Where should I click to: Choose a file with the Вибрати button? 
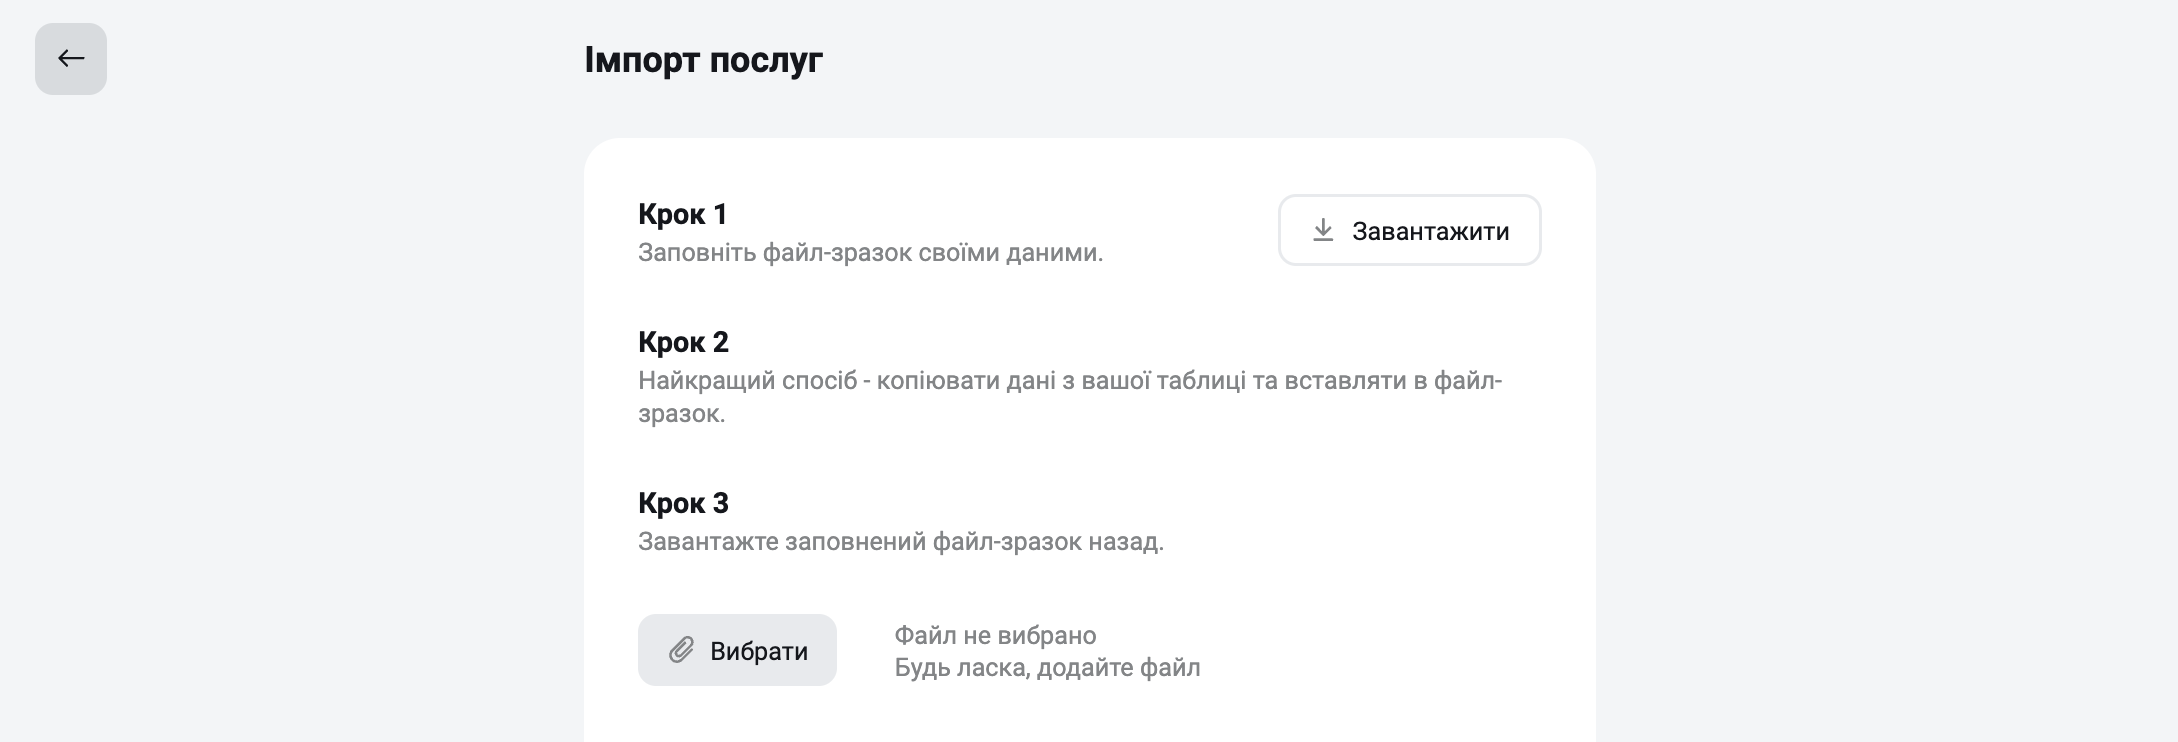737,650
